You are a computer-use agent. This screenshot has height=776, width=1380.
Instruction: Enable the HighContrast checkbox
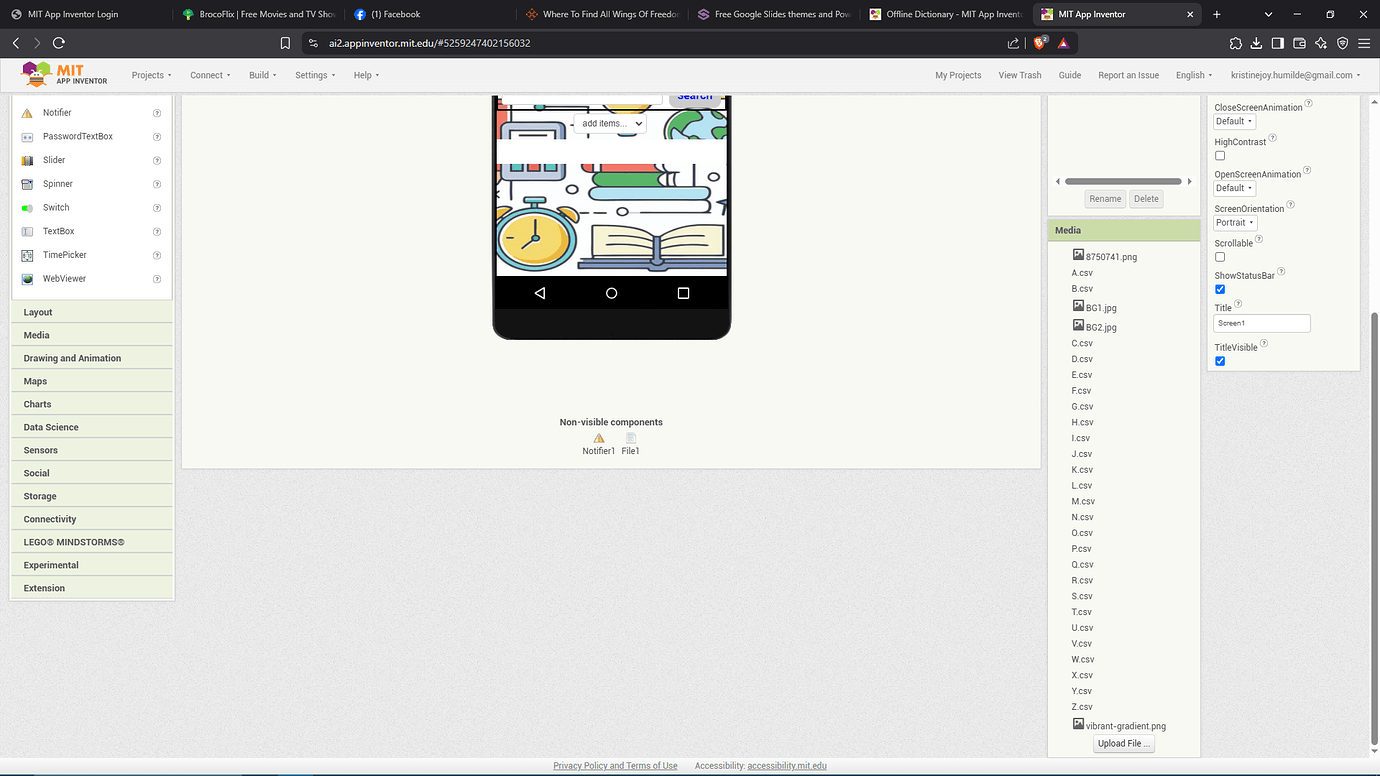[x=1220, y=156]
